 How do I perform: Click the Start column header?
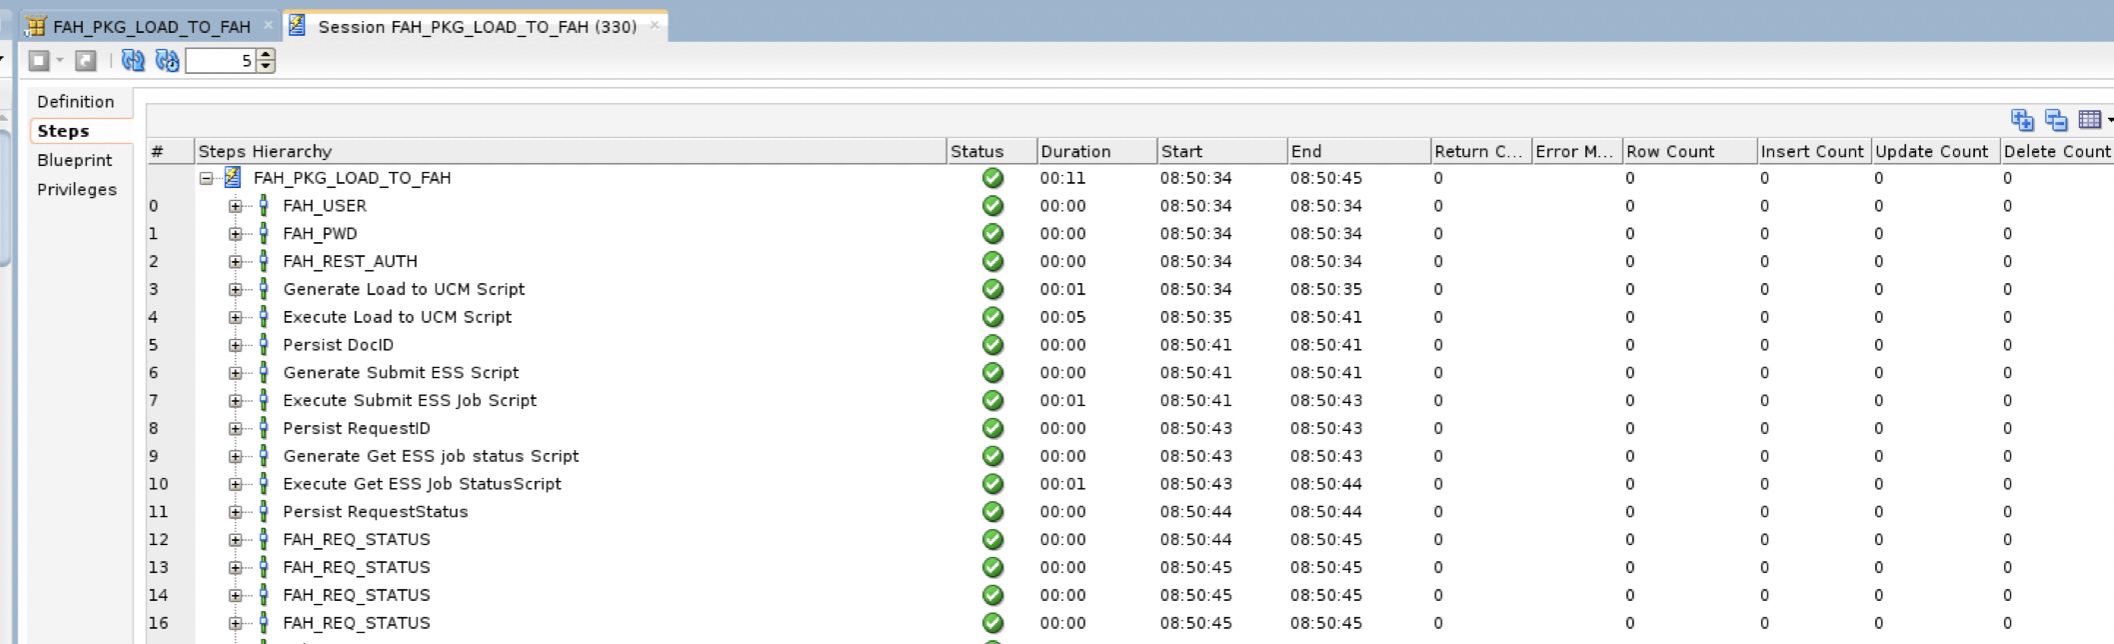(1222, 151)
